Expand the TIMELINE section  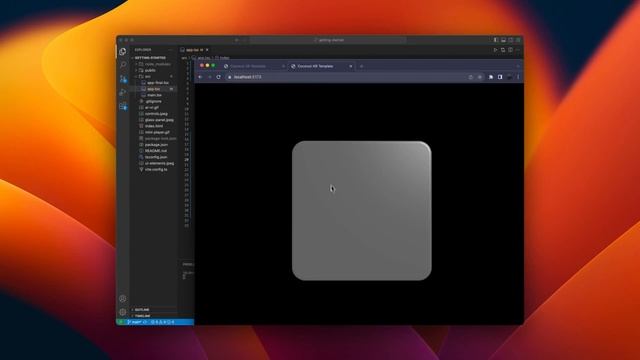coord(154,316)
